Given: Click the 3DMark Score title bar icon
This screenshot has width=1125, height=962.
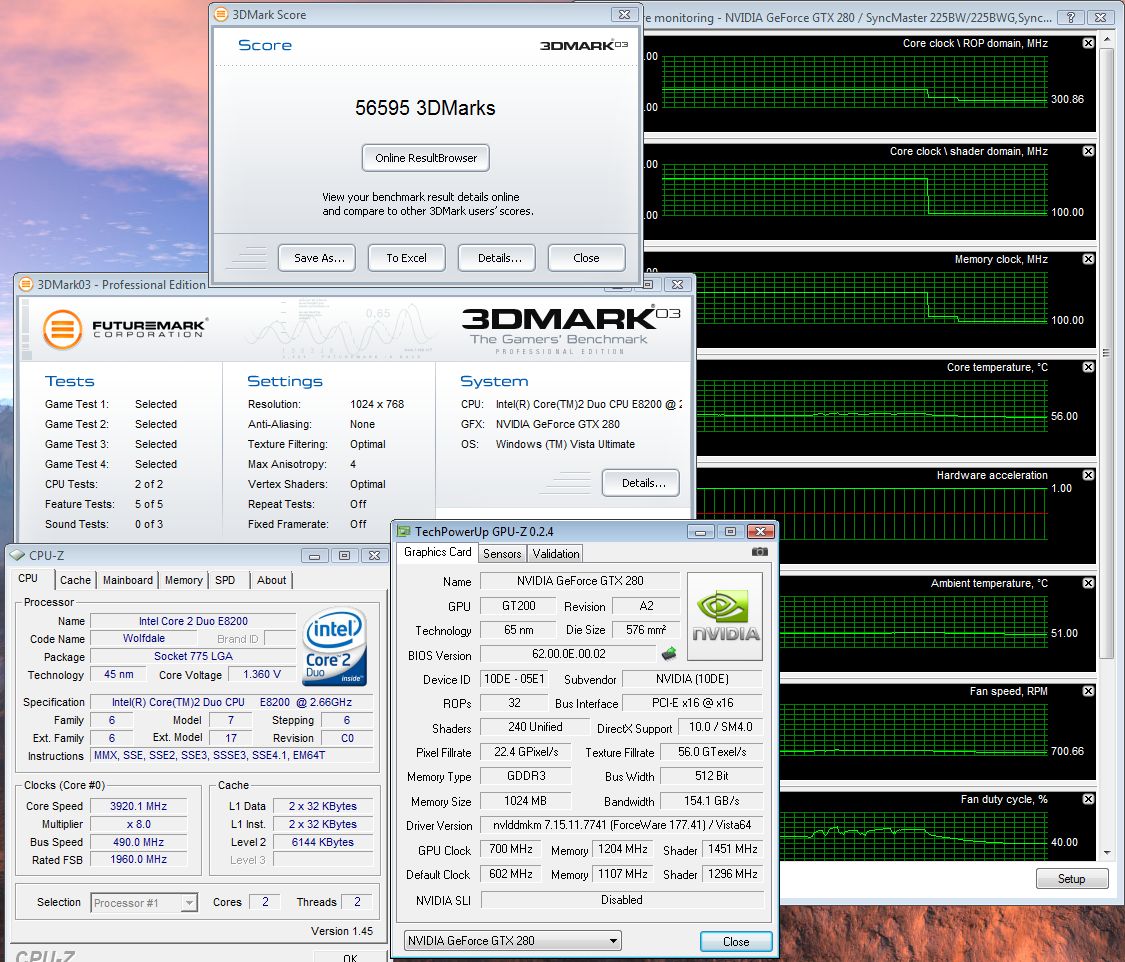Looking at the screenshot, I should coord(222,14).
